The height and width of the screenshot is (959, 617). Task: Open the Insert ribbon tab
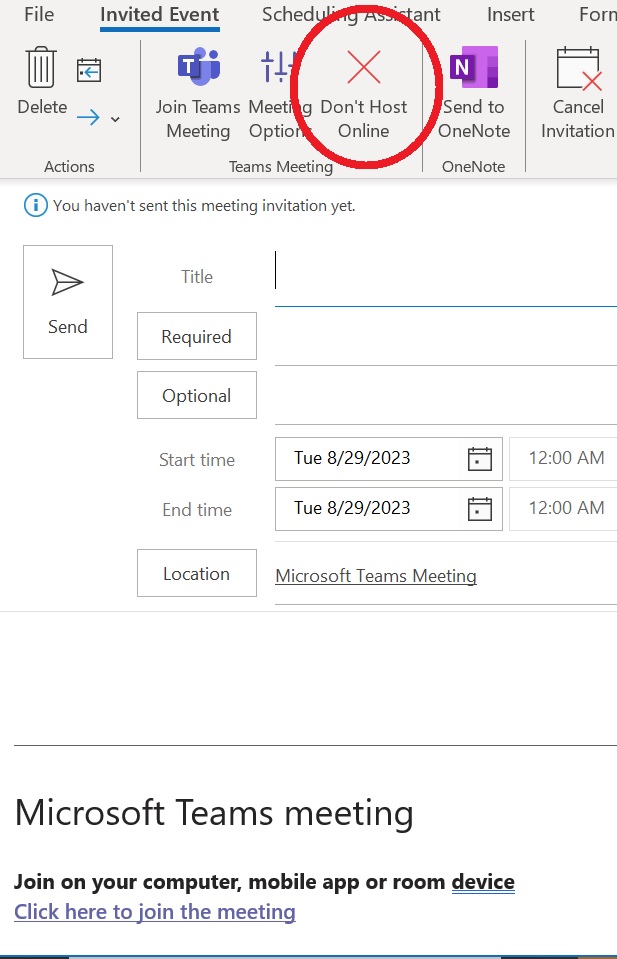[x=511, y=14]
